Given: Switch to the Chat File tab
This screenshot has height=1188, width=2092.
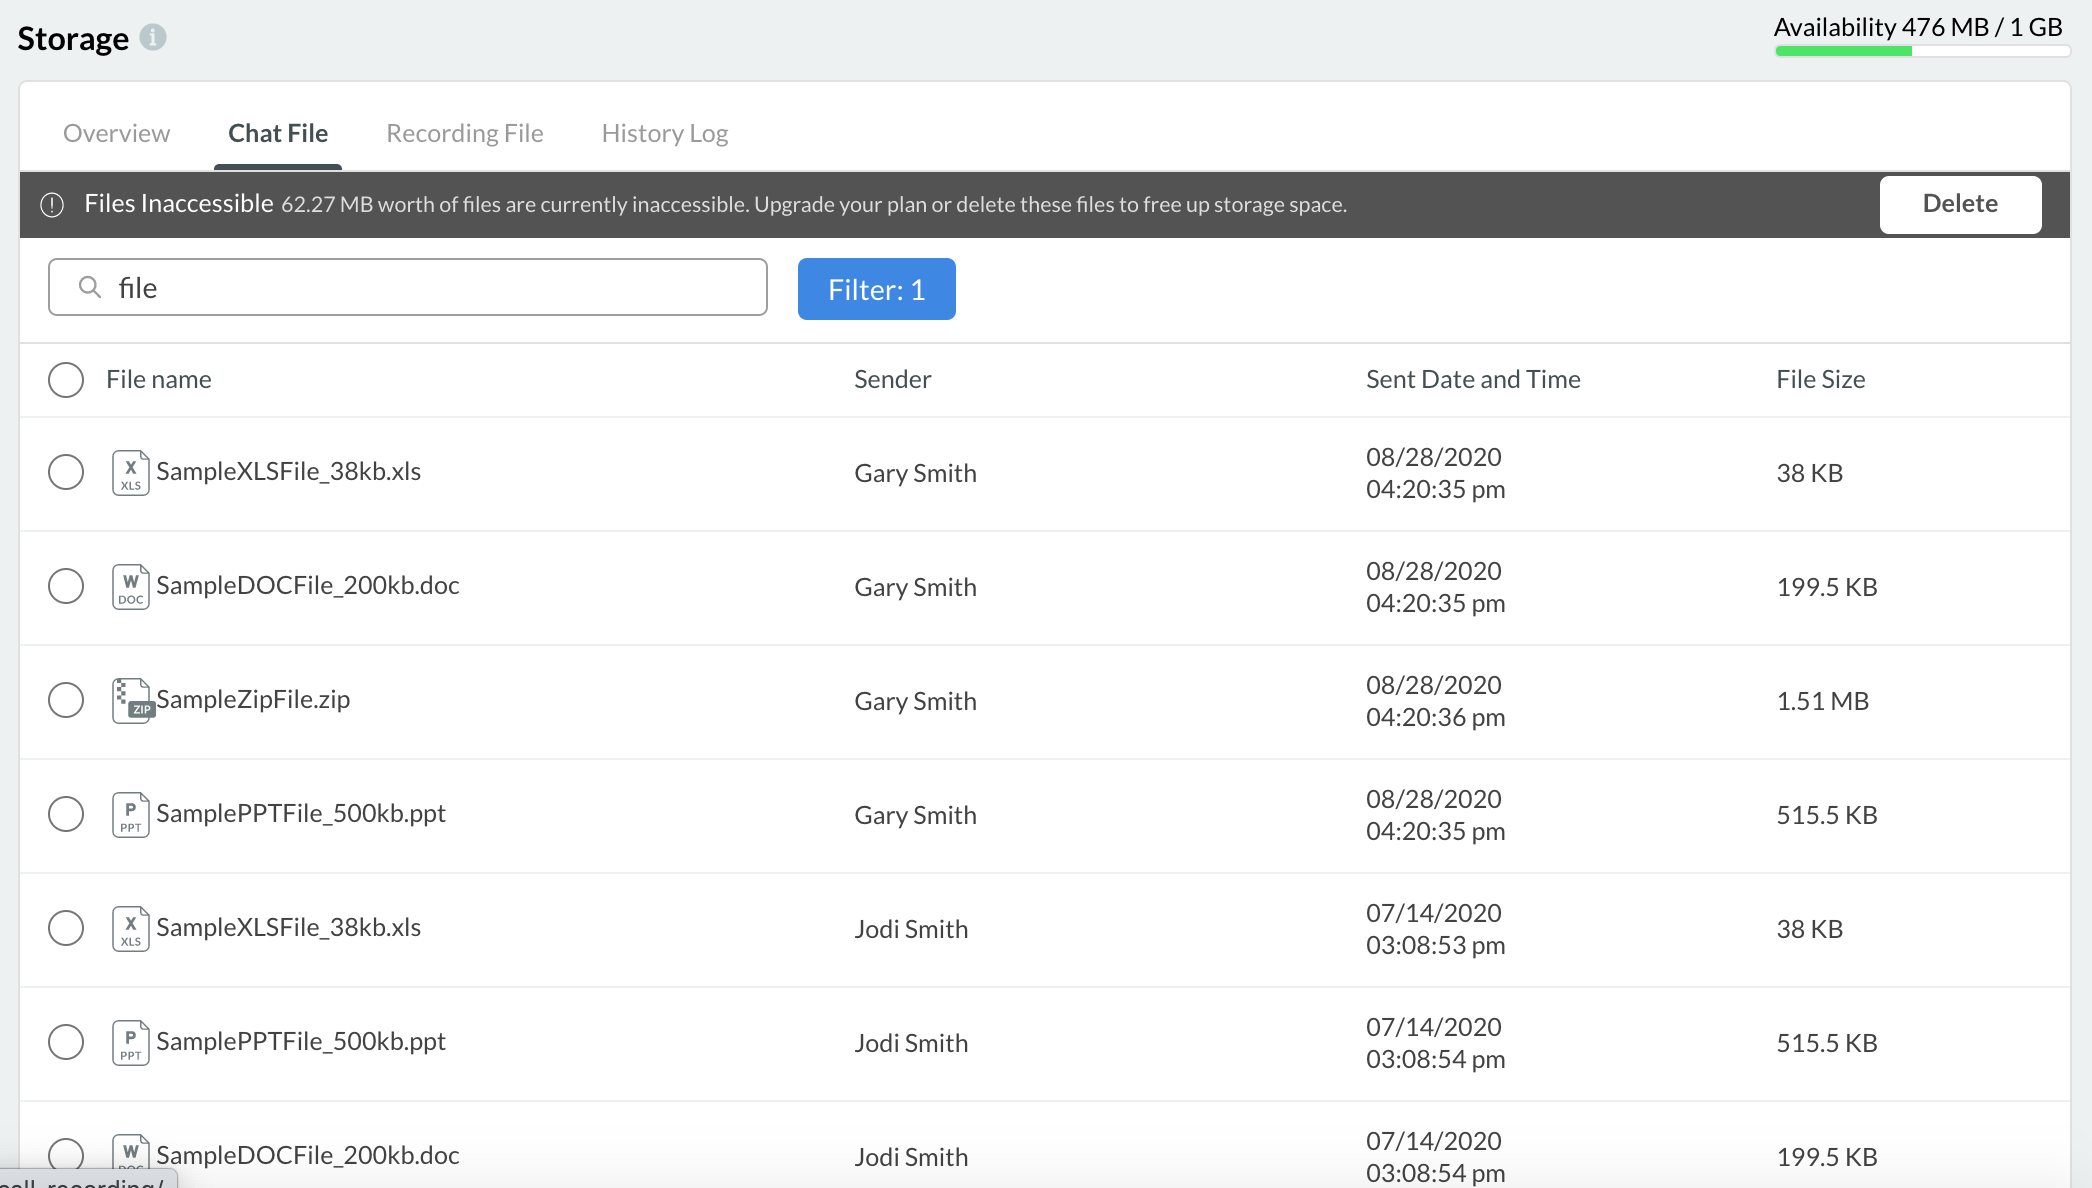Looking at the screenshot, I should click(x=278, y=133).
